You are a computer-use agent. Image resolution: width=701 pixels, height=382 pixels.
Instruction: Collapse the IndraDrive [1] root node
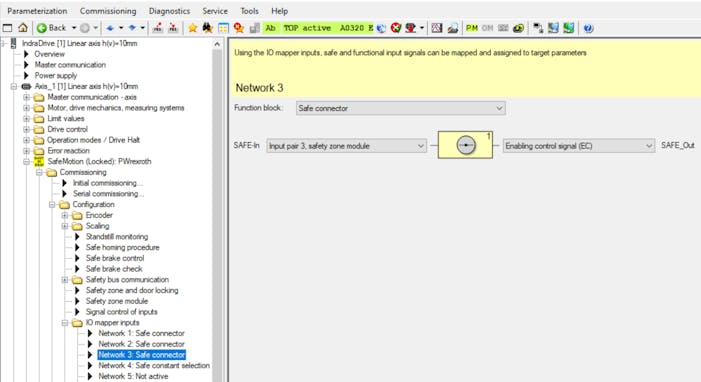[x=4, y=43]
